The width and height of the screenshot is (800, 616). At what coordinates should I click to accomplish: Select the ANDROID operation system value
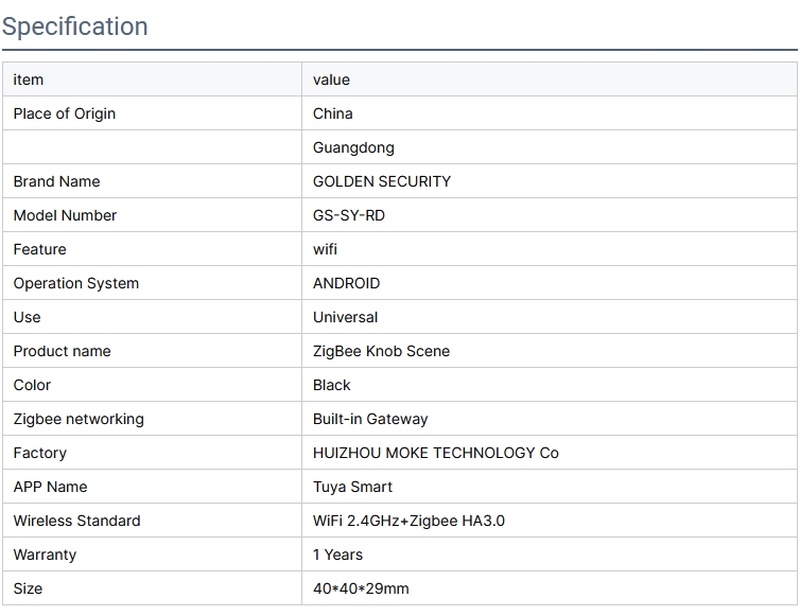pyautogui.click(x=346, y=284)
